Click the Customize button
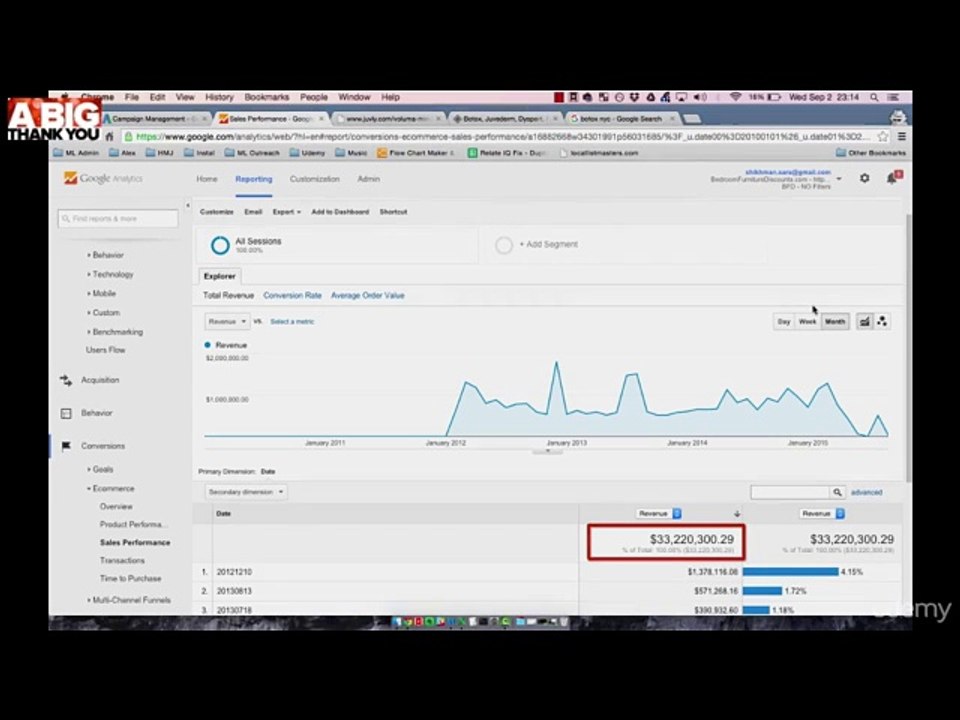The height and width of the screenshot is (720, 960). click(217, 212)
